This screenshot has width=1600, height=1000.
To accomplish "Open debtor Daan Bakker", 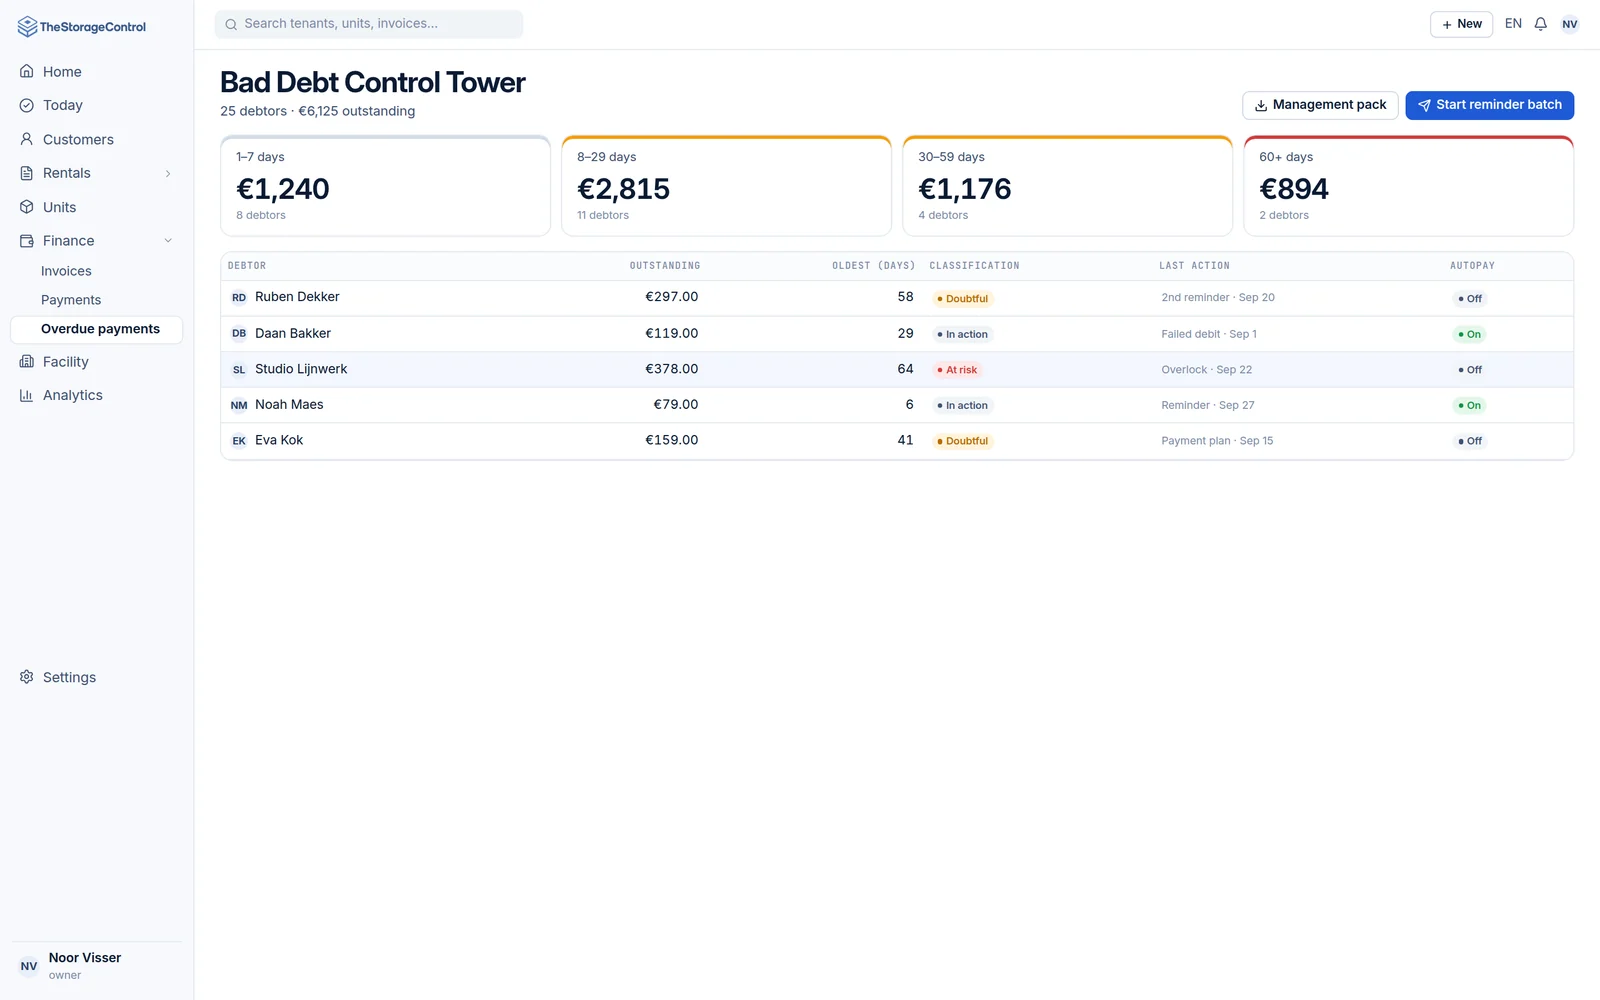I will 293,334.
